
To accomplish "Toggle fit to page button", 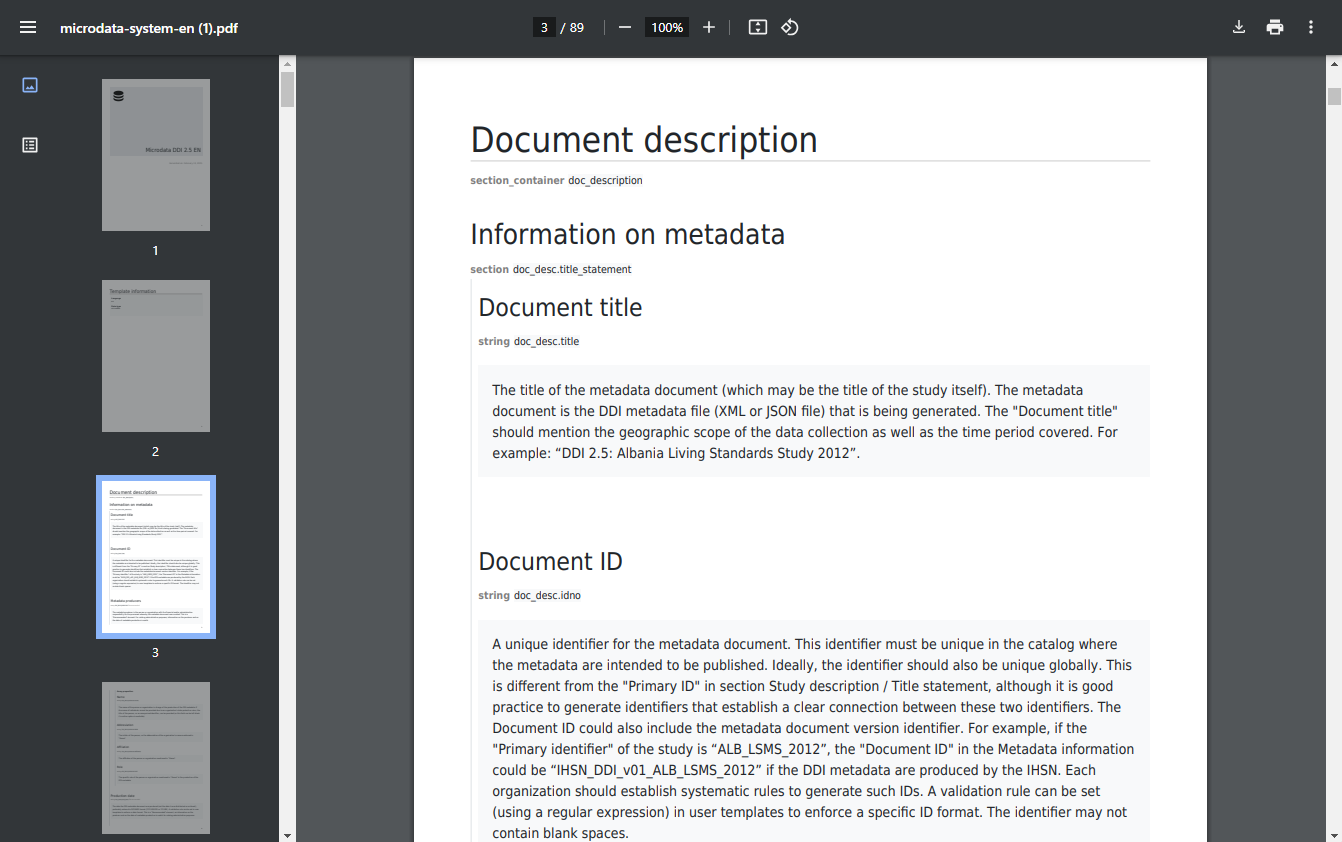I will click(x=758, y=27).
